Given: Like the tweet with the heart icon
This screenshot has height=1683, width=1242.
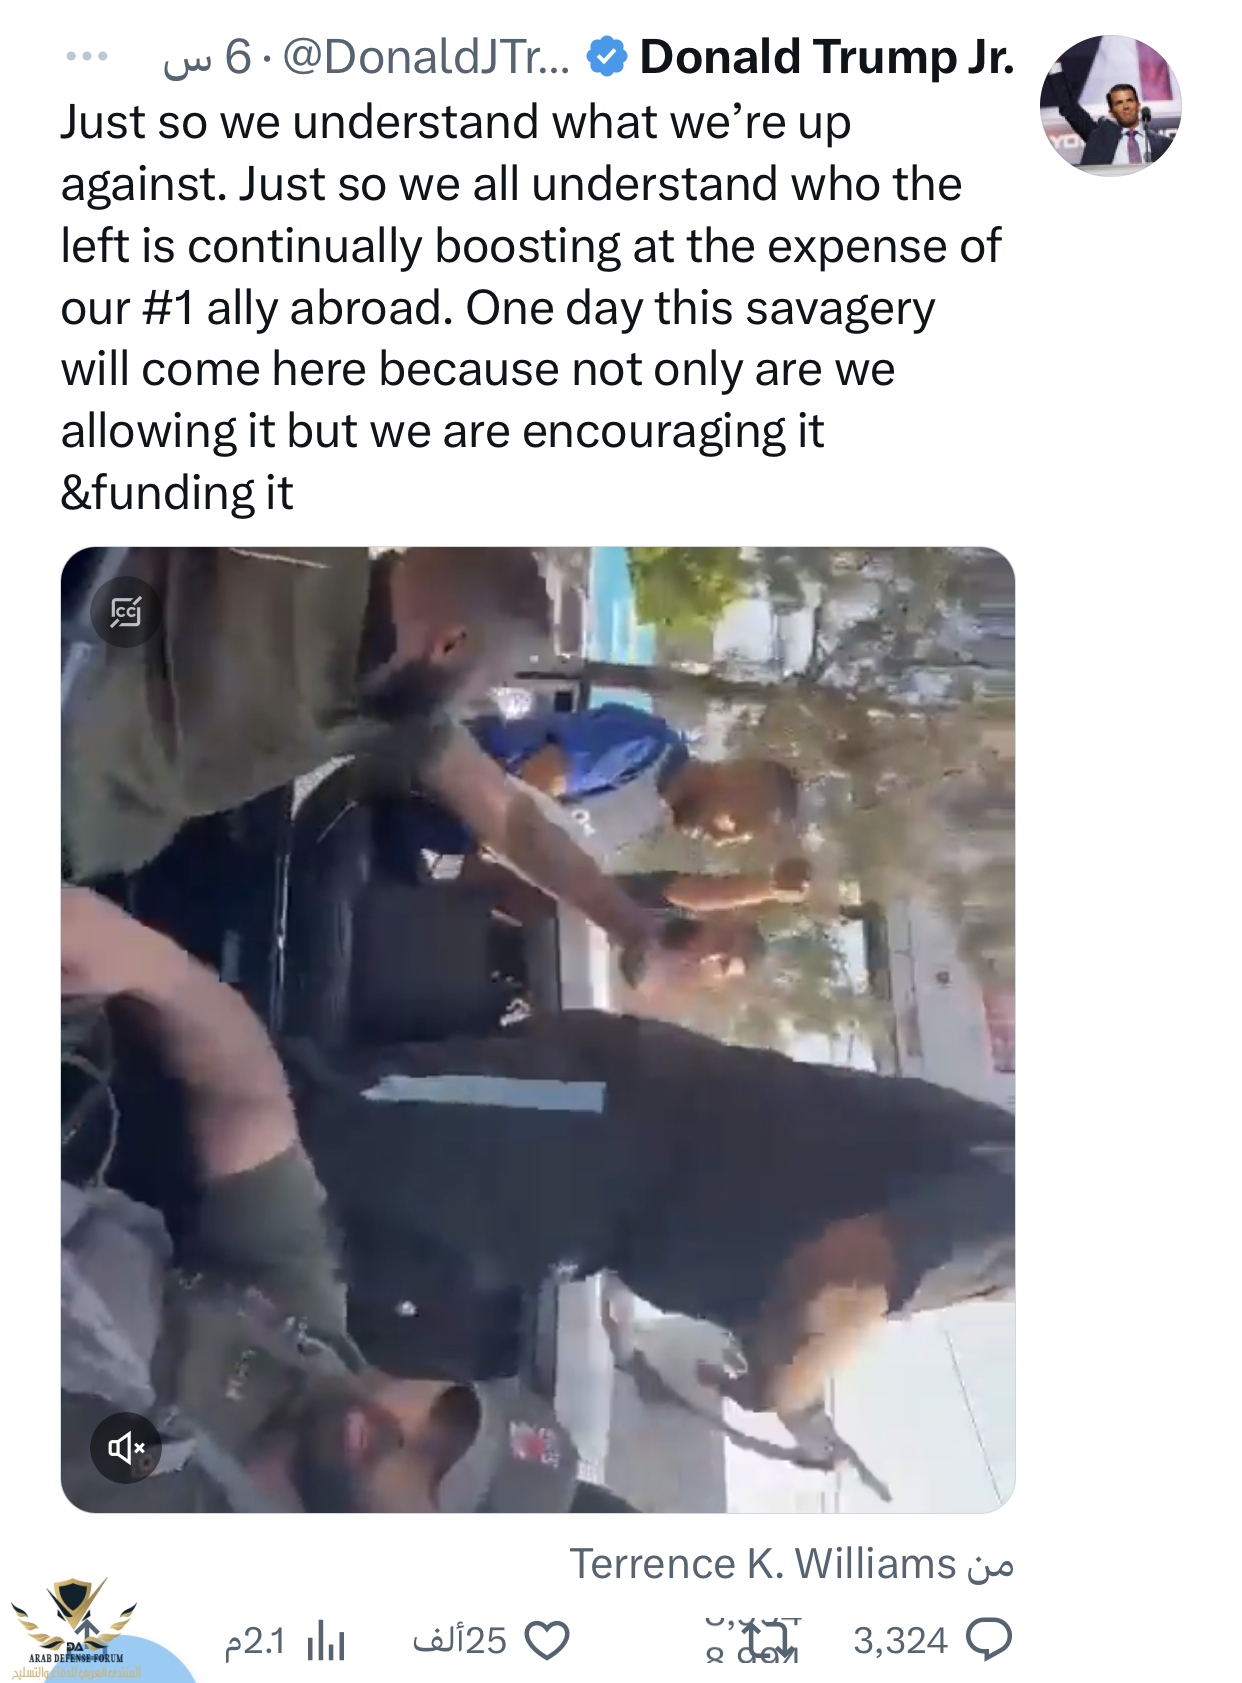Looking at the screenshot, I should [x=547, y=1640].
